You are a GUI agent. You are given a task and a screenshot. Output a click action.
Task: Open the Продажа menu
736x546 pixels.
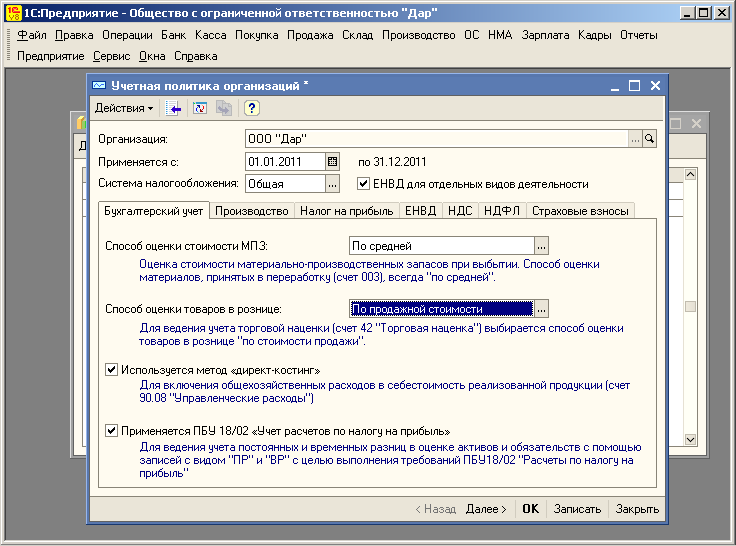pos(310,35)
